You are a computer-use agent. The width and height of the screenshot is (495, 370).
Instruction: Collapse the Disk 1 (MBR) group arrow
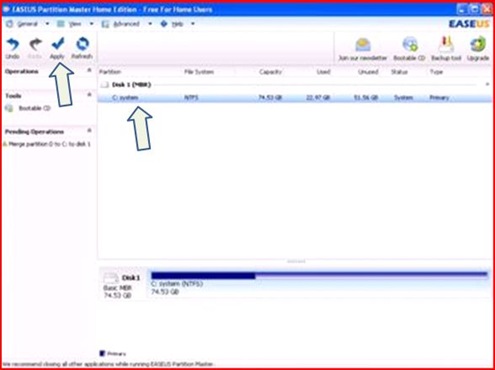coord(487,84)
